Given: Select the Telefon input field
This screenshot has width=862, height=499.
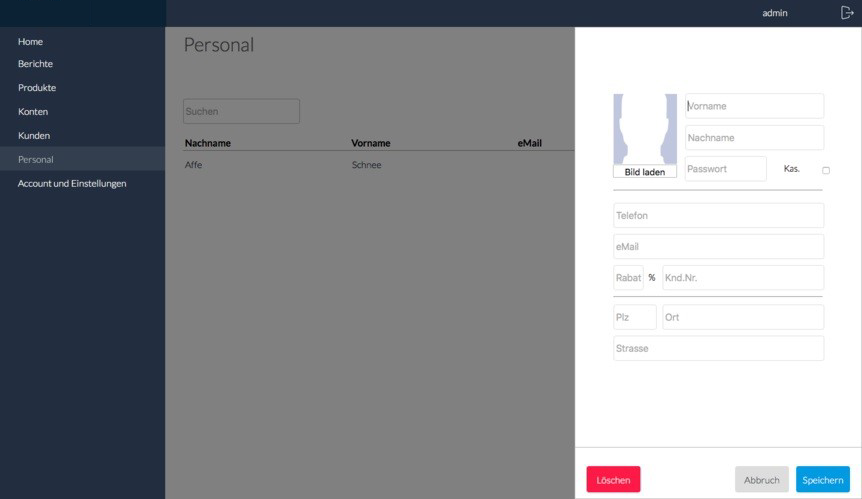Looking at the screenshot, I should coord(719,215).
